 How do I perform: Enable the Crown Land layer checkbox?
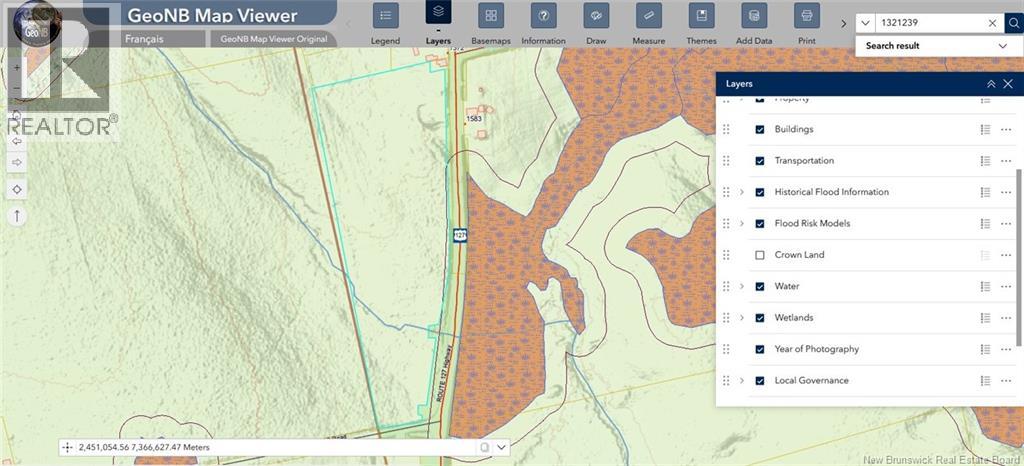point(760,255)
